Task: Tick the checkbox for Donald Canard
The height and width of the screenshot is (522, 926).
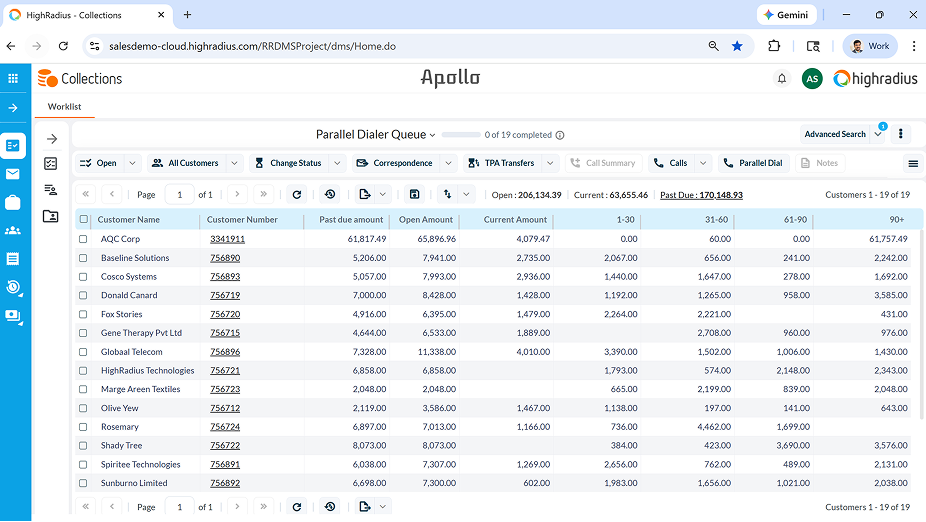Action: coord(83,295)
